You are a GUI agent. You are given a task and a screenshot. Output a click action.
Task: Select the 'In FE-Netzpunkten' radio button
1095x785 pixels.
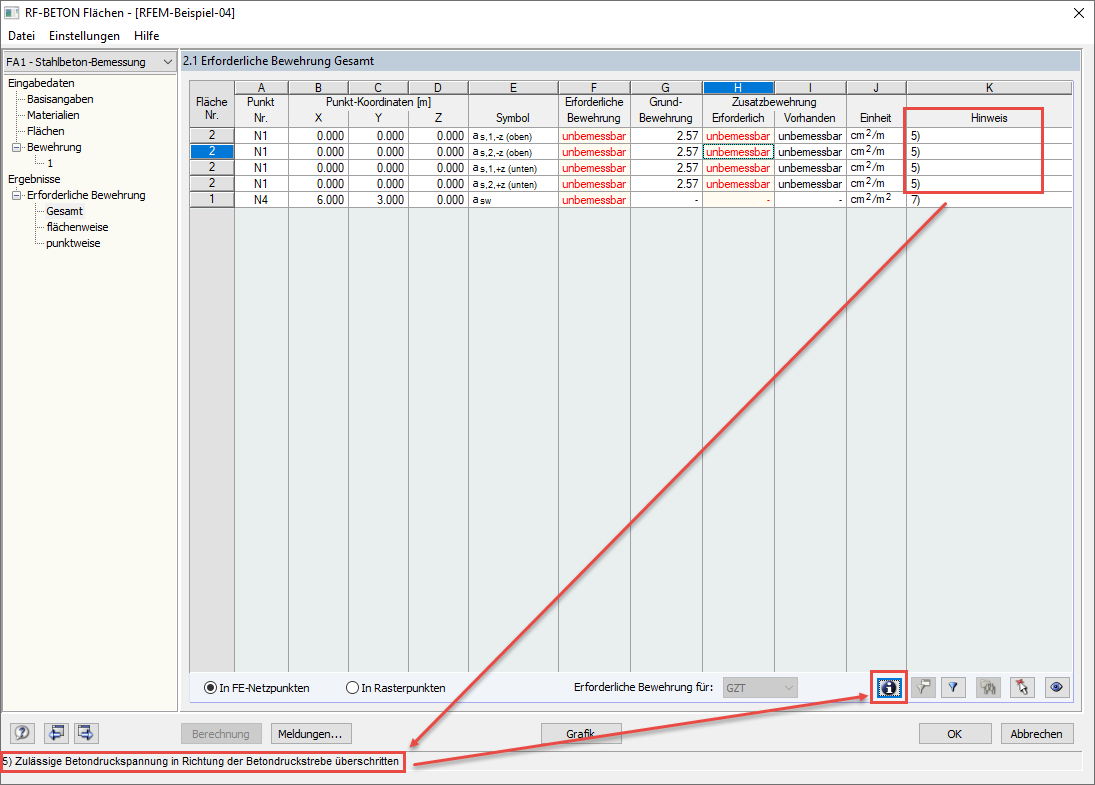pyautogui.click(x=210, y=688)
